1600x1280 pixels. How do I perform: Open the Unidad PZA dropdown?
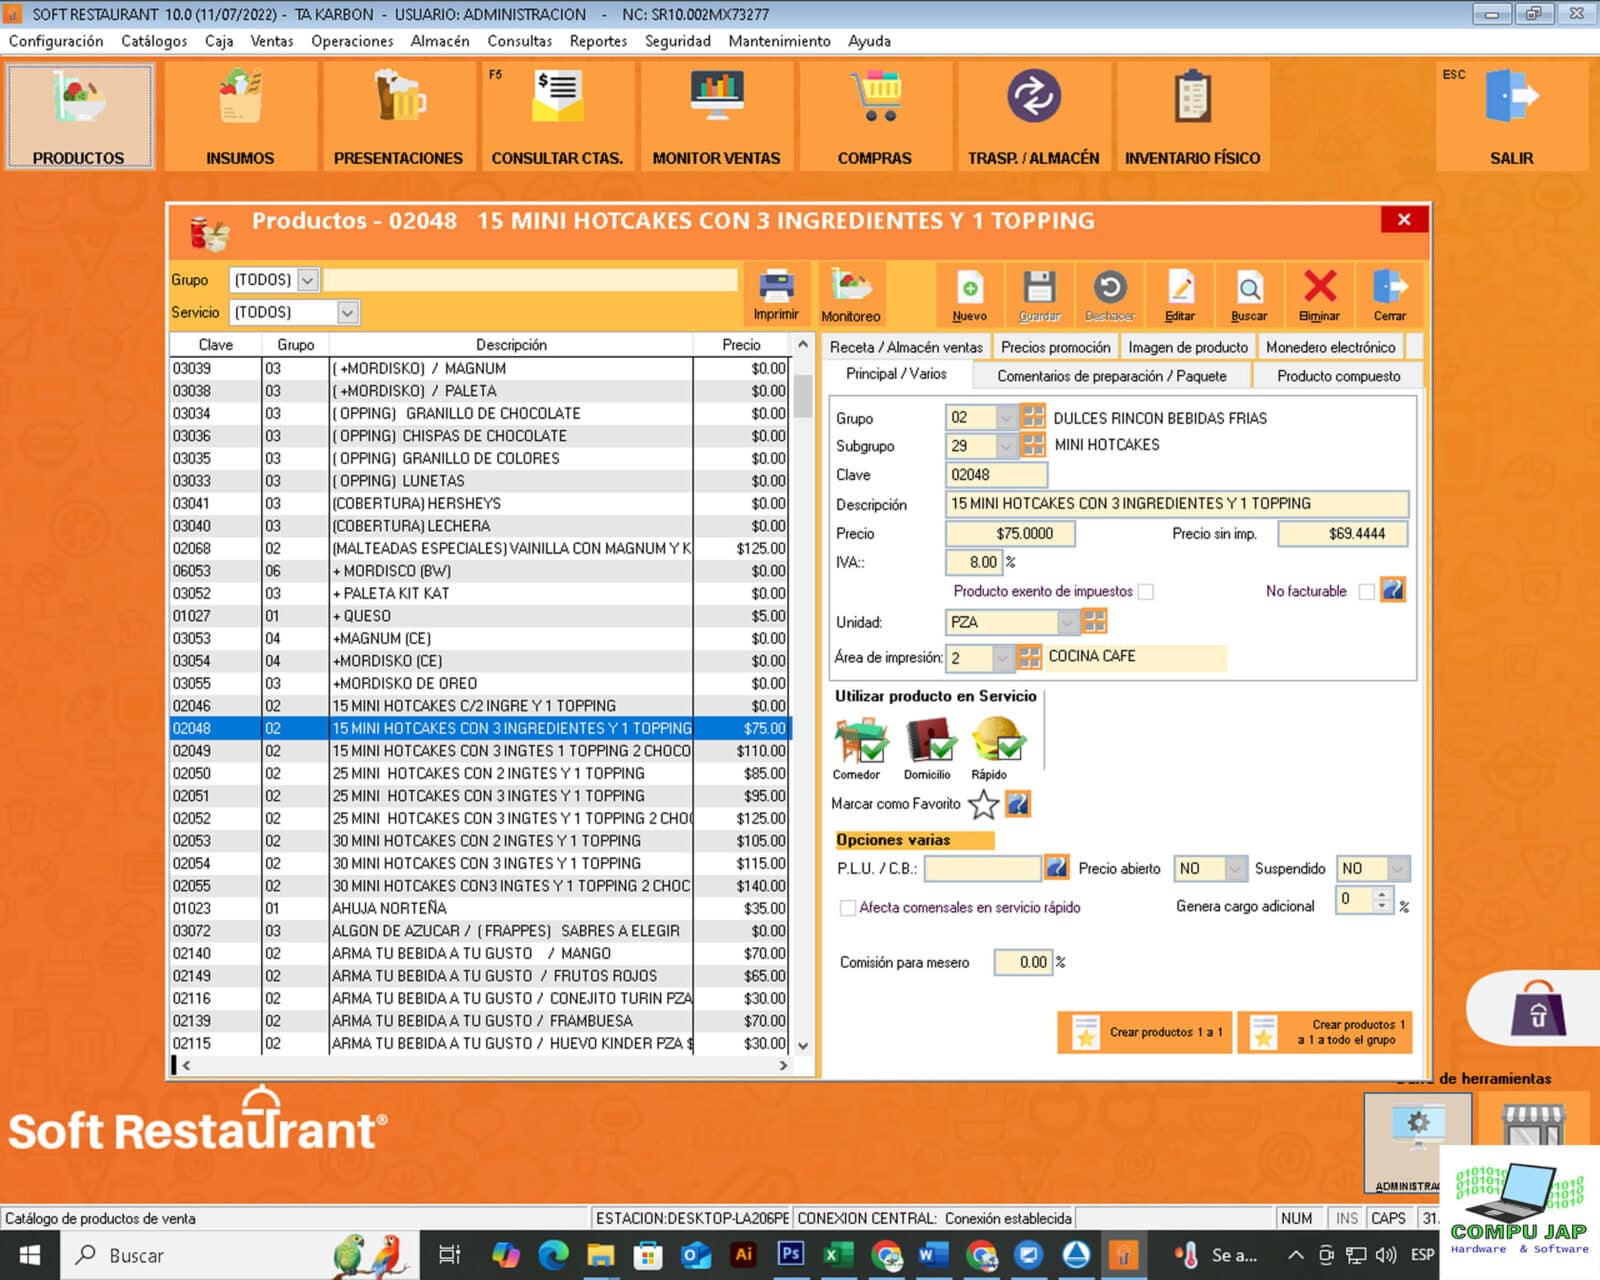pyautogui.click(x=1068, y=622)
